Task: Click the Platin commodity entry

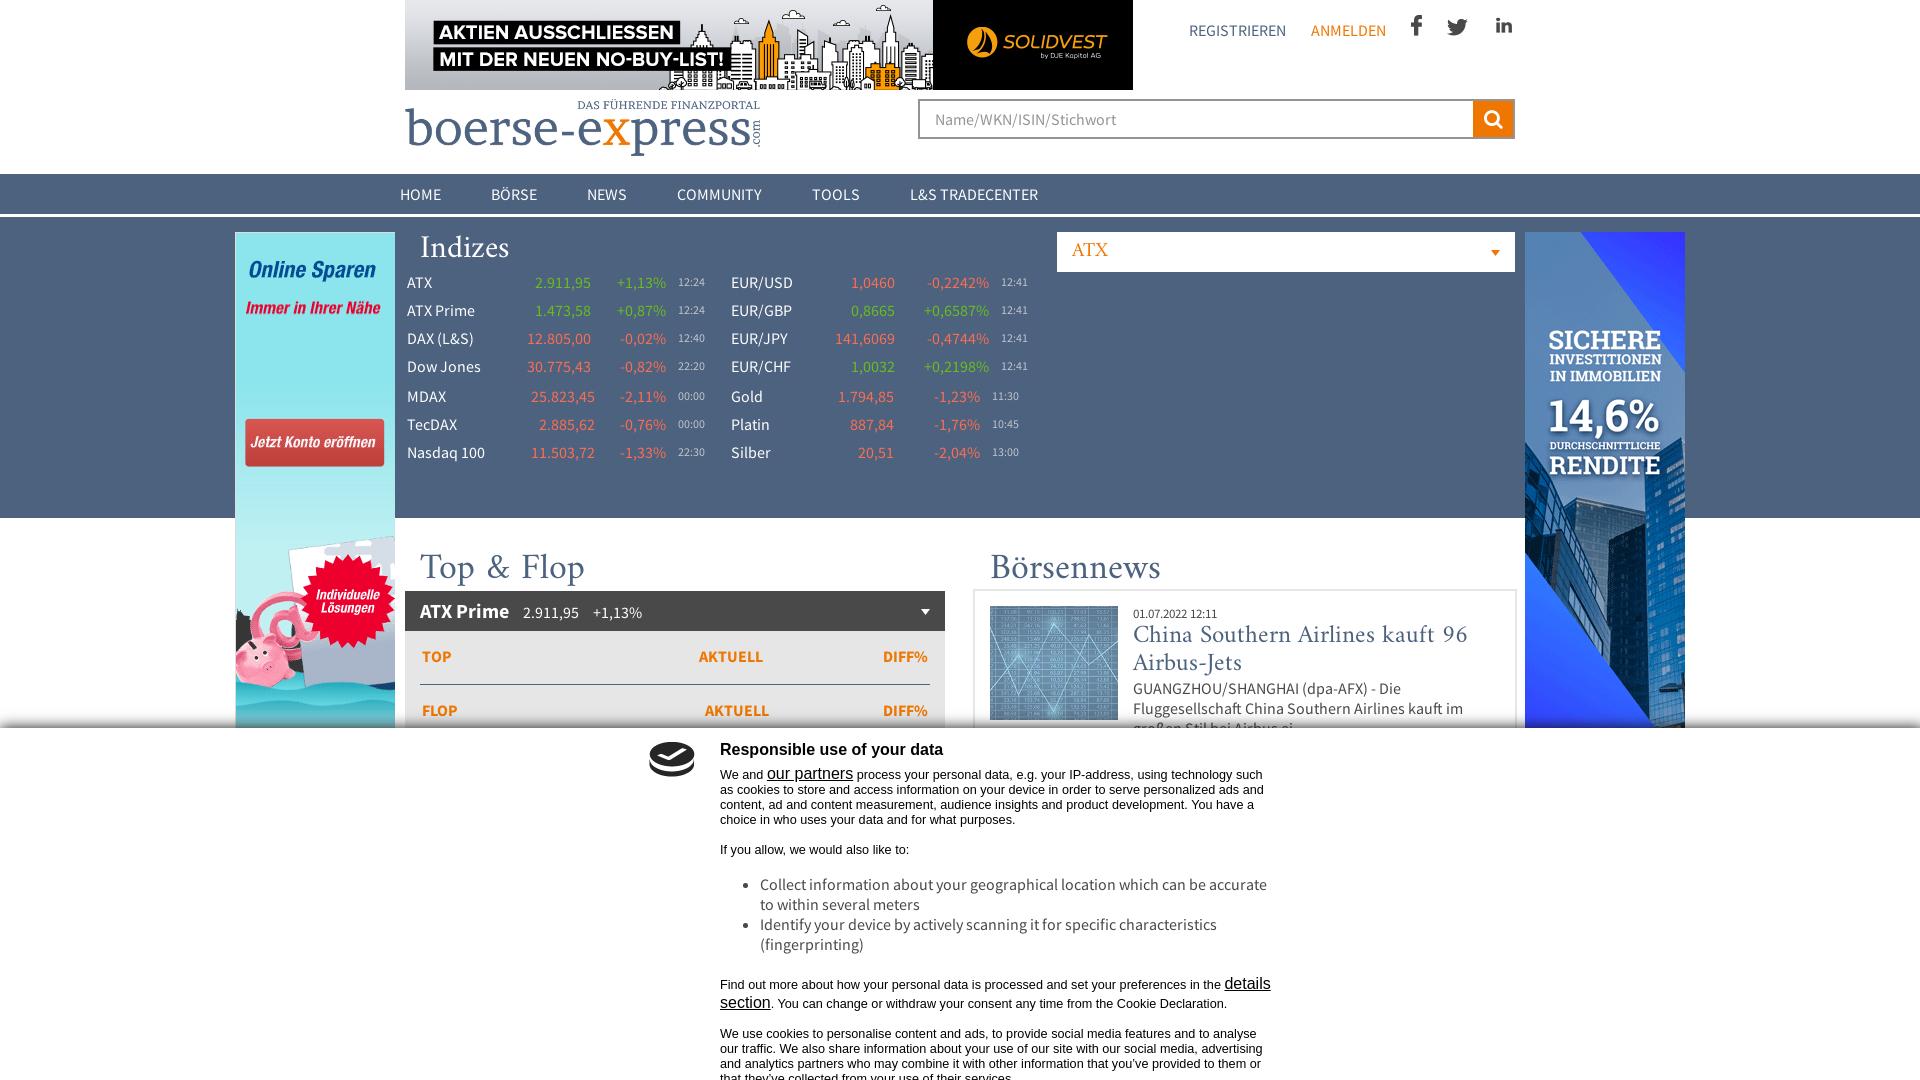Action: pyautogui.click(x=750, y=425)
